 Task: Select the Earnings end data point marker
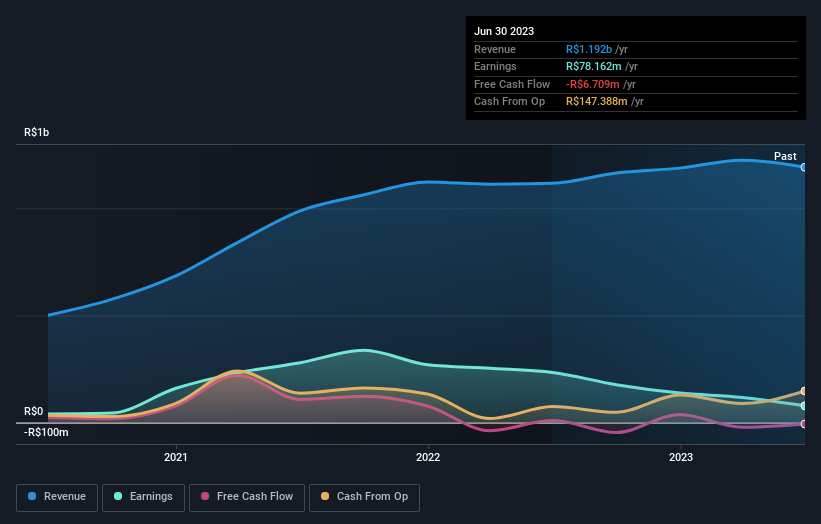pos(803,406)
